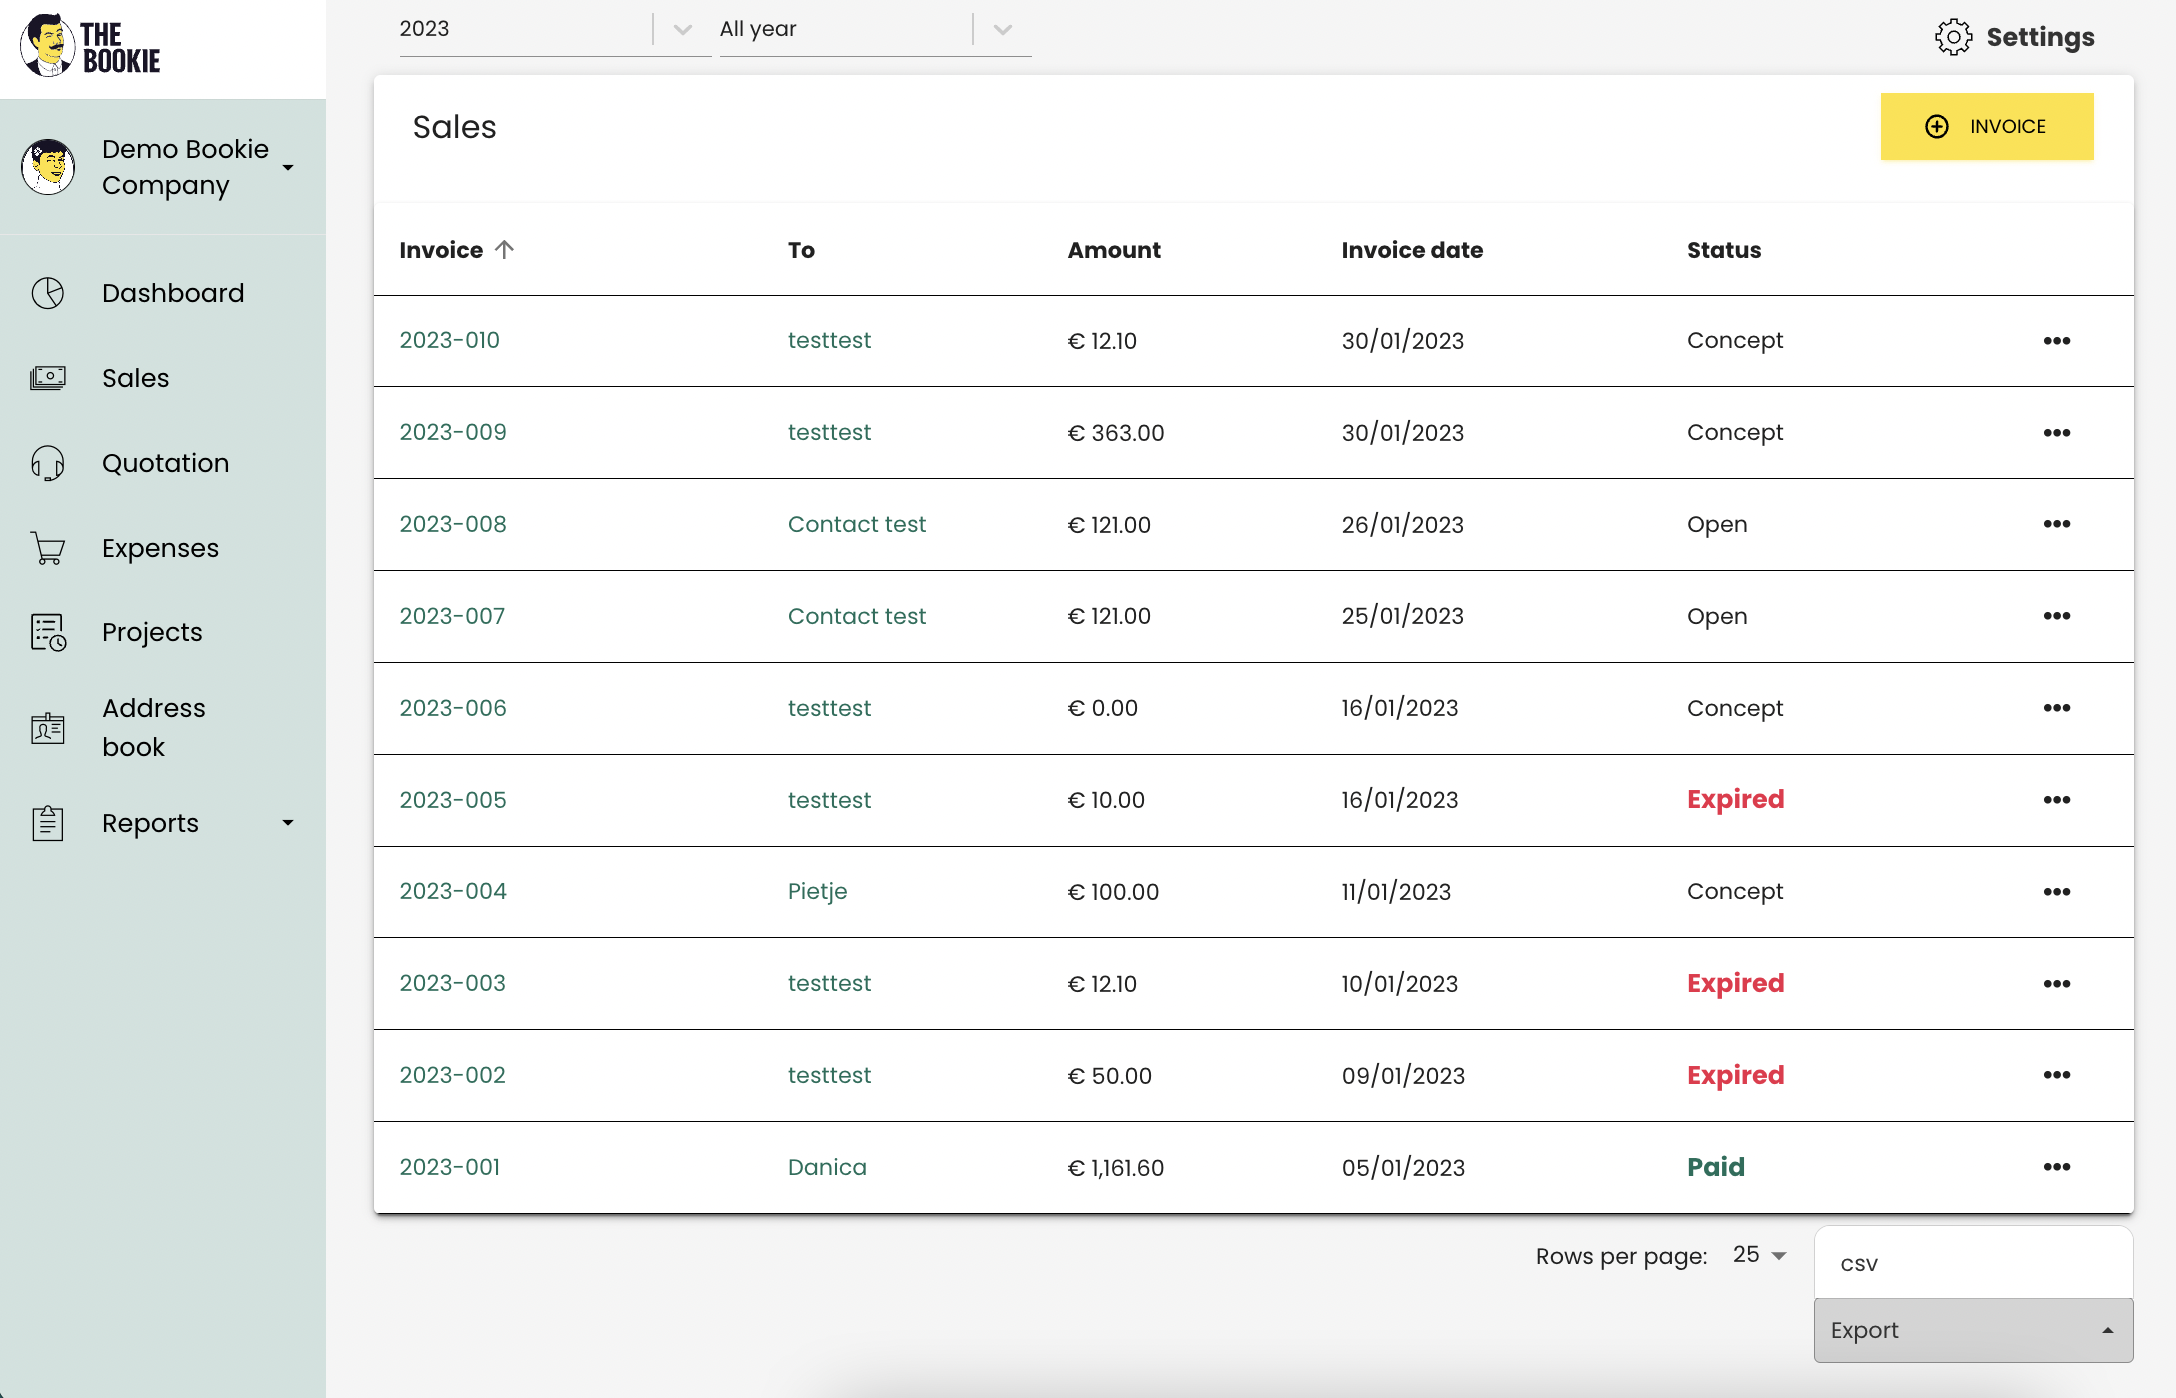The height and width of the screenshot is (1398, 2176).
Task: Click the Sales money icon in sidebar
Action: (48, 378)
